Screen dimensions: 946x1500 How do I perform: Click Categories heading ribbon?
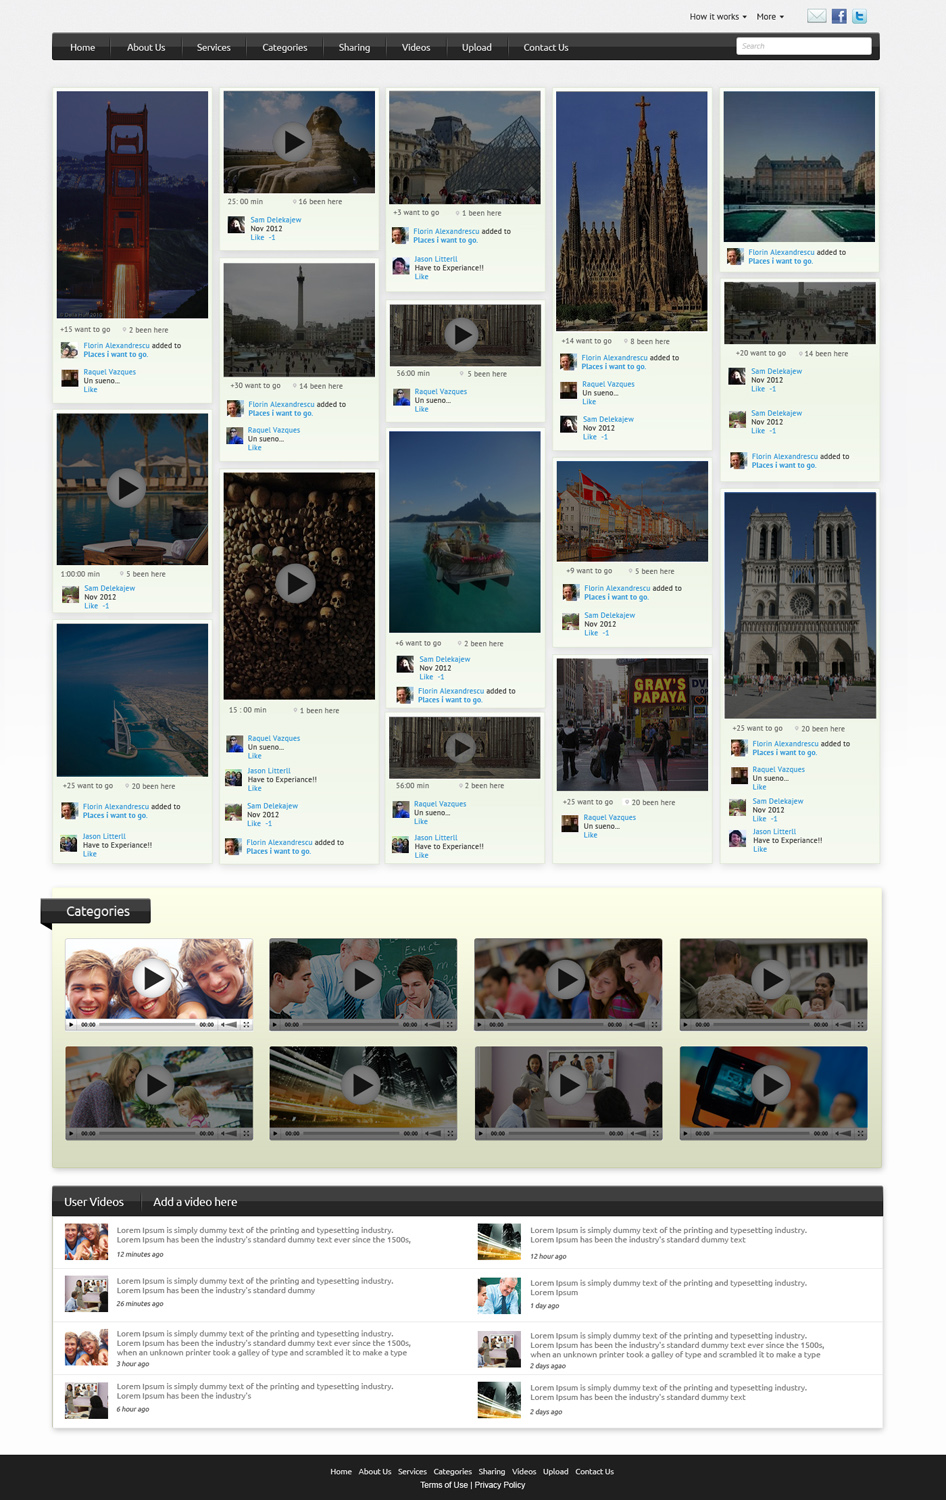coord(97,911)
